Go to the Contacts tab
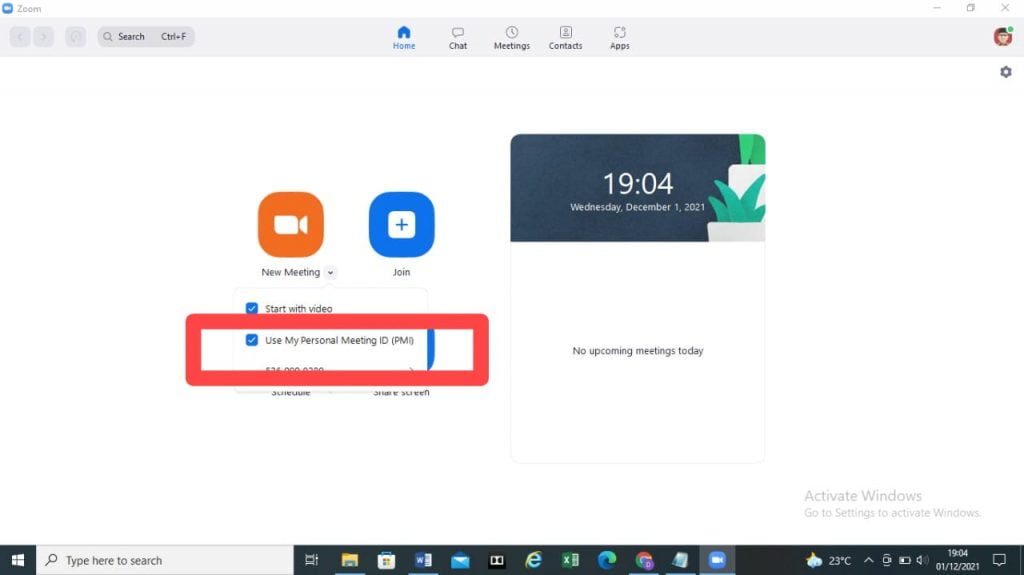 pyautogui.click(x=565, y=38)
